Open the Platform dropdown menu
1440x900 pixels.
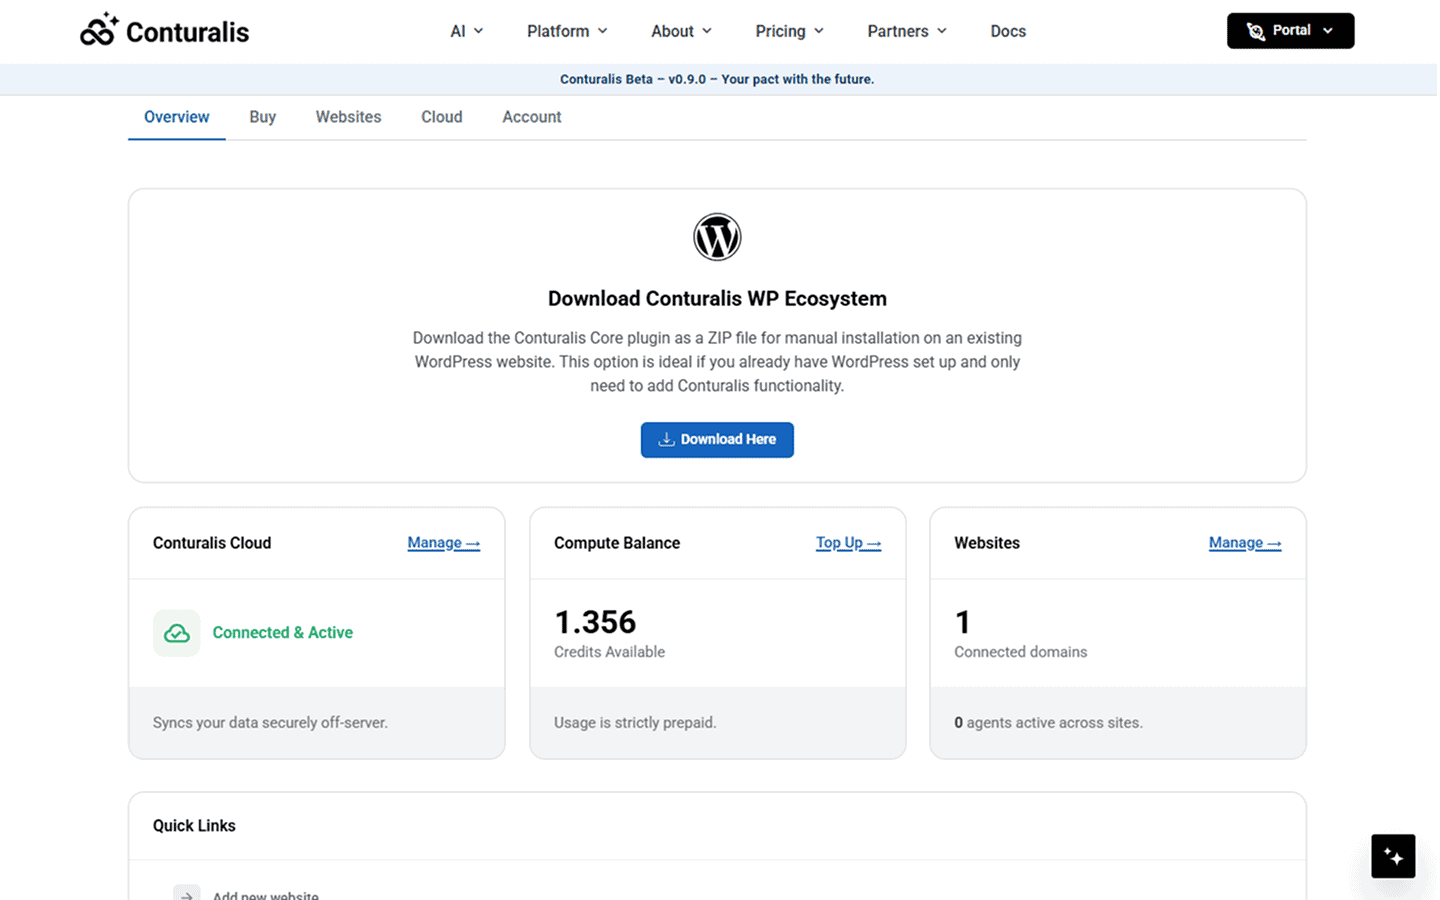567,31
